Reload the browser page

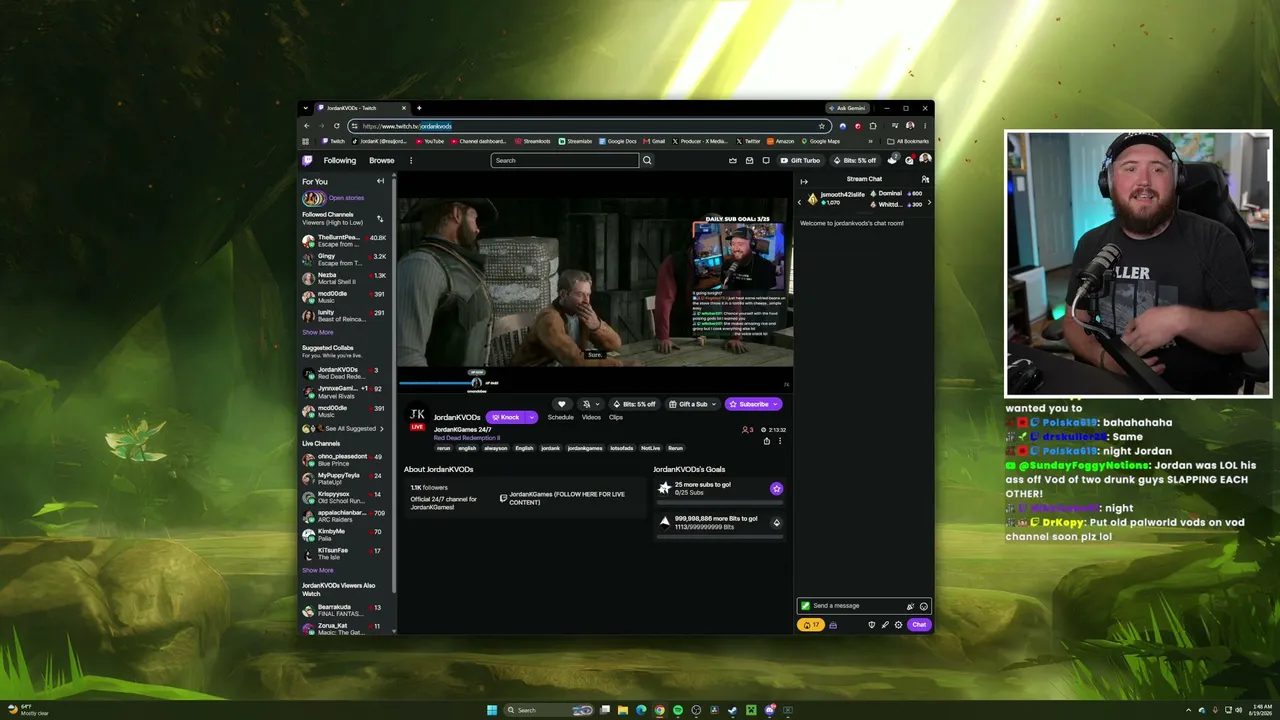(x=336, y=126)
